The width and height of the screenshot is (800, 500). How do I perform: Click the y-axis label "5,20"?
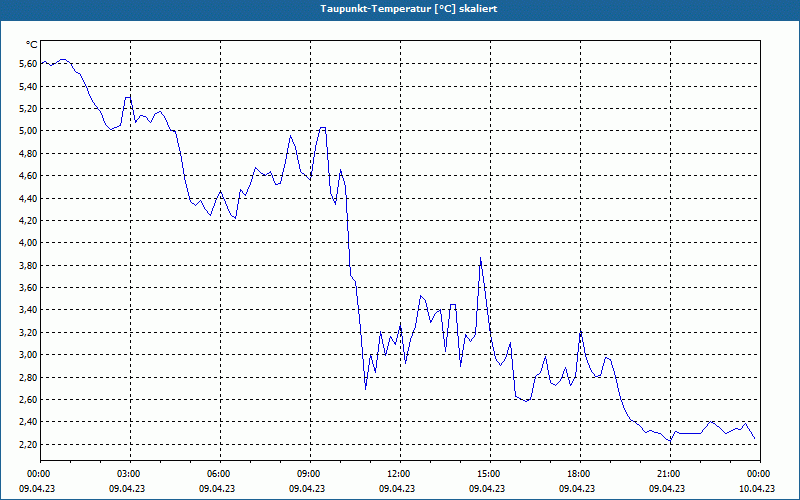(x=29, y=109)
